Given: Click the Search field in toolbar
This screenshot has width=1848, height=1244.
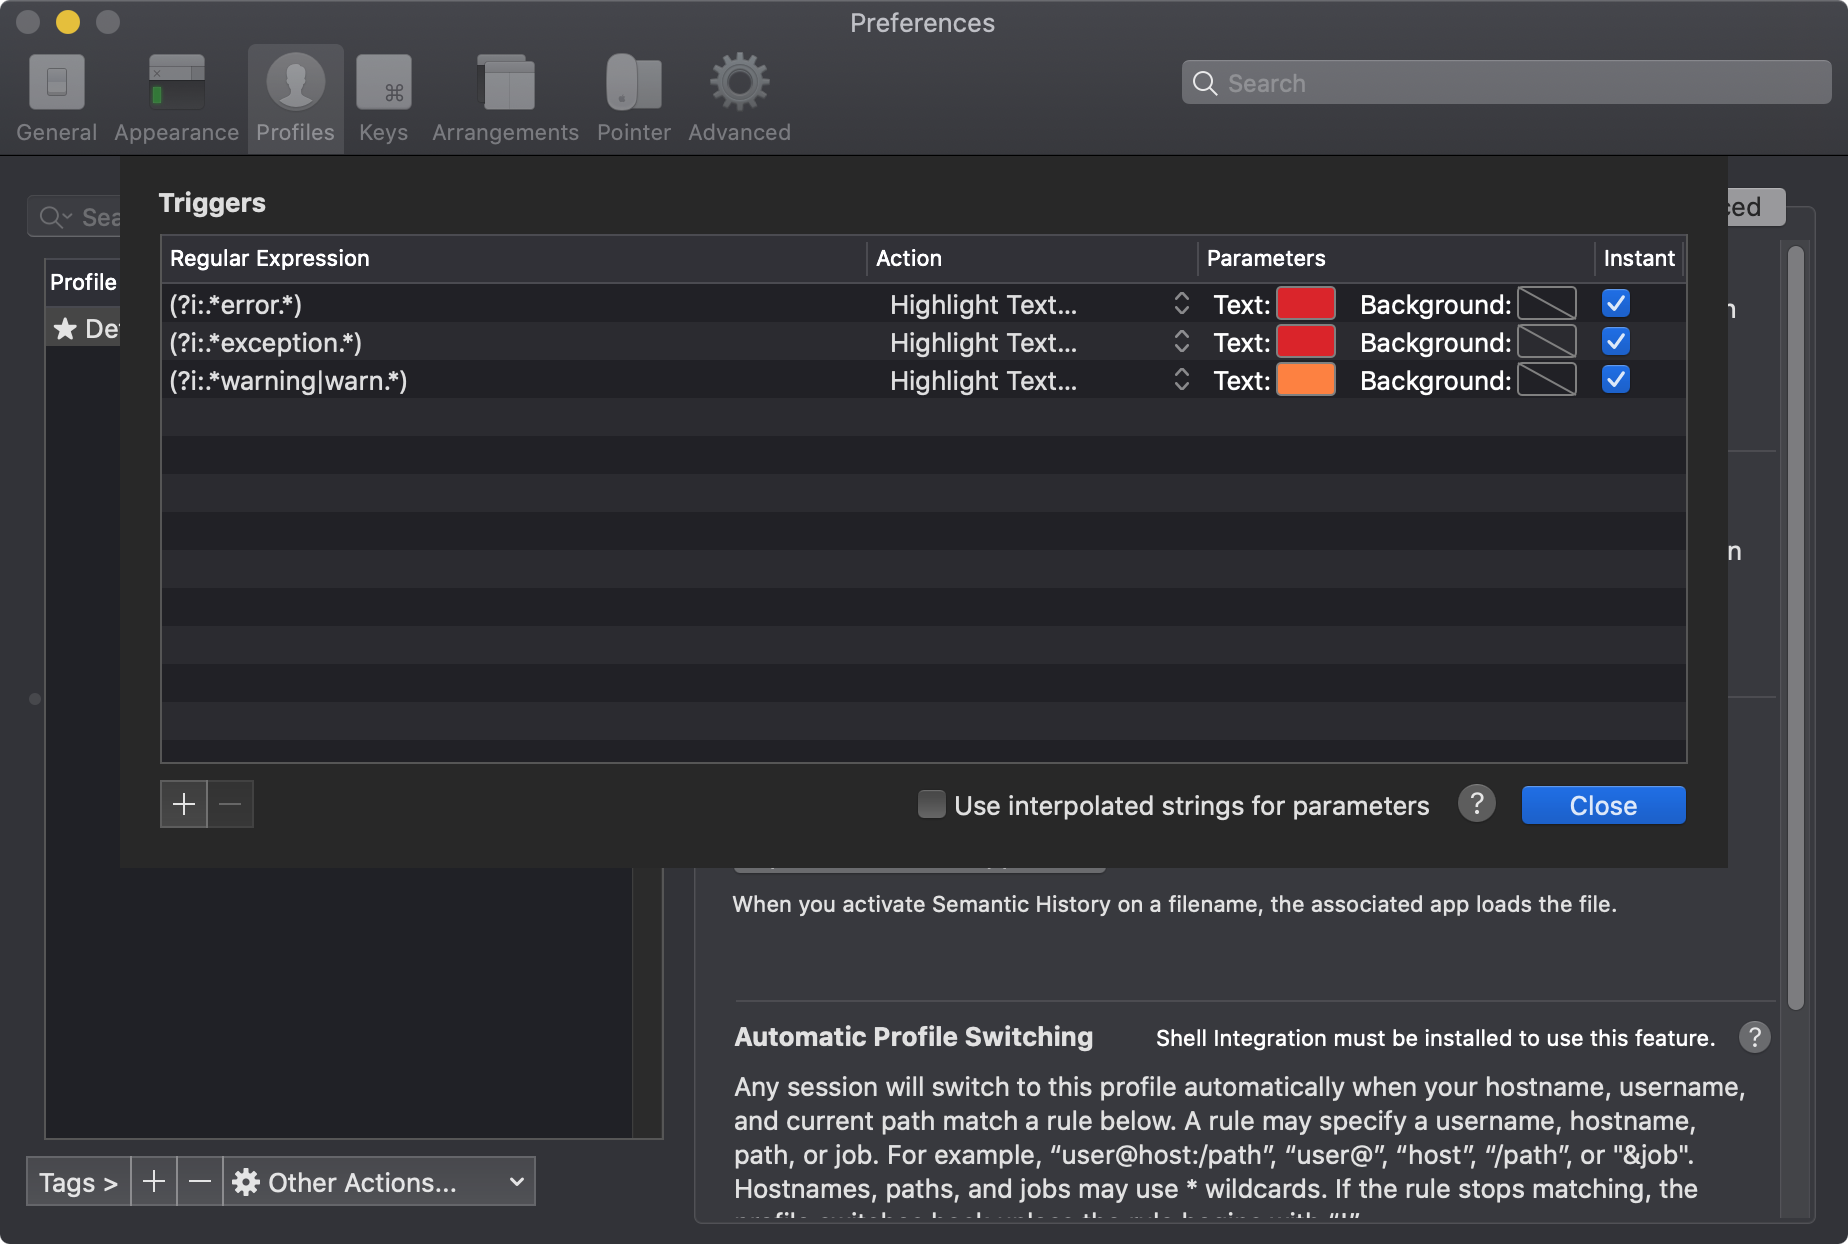Looking at the screenshot, I should 1506,83.
